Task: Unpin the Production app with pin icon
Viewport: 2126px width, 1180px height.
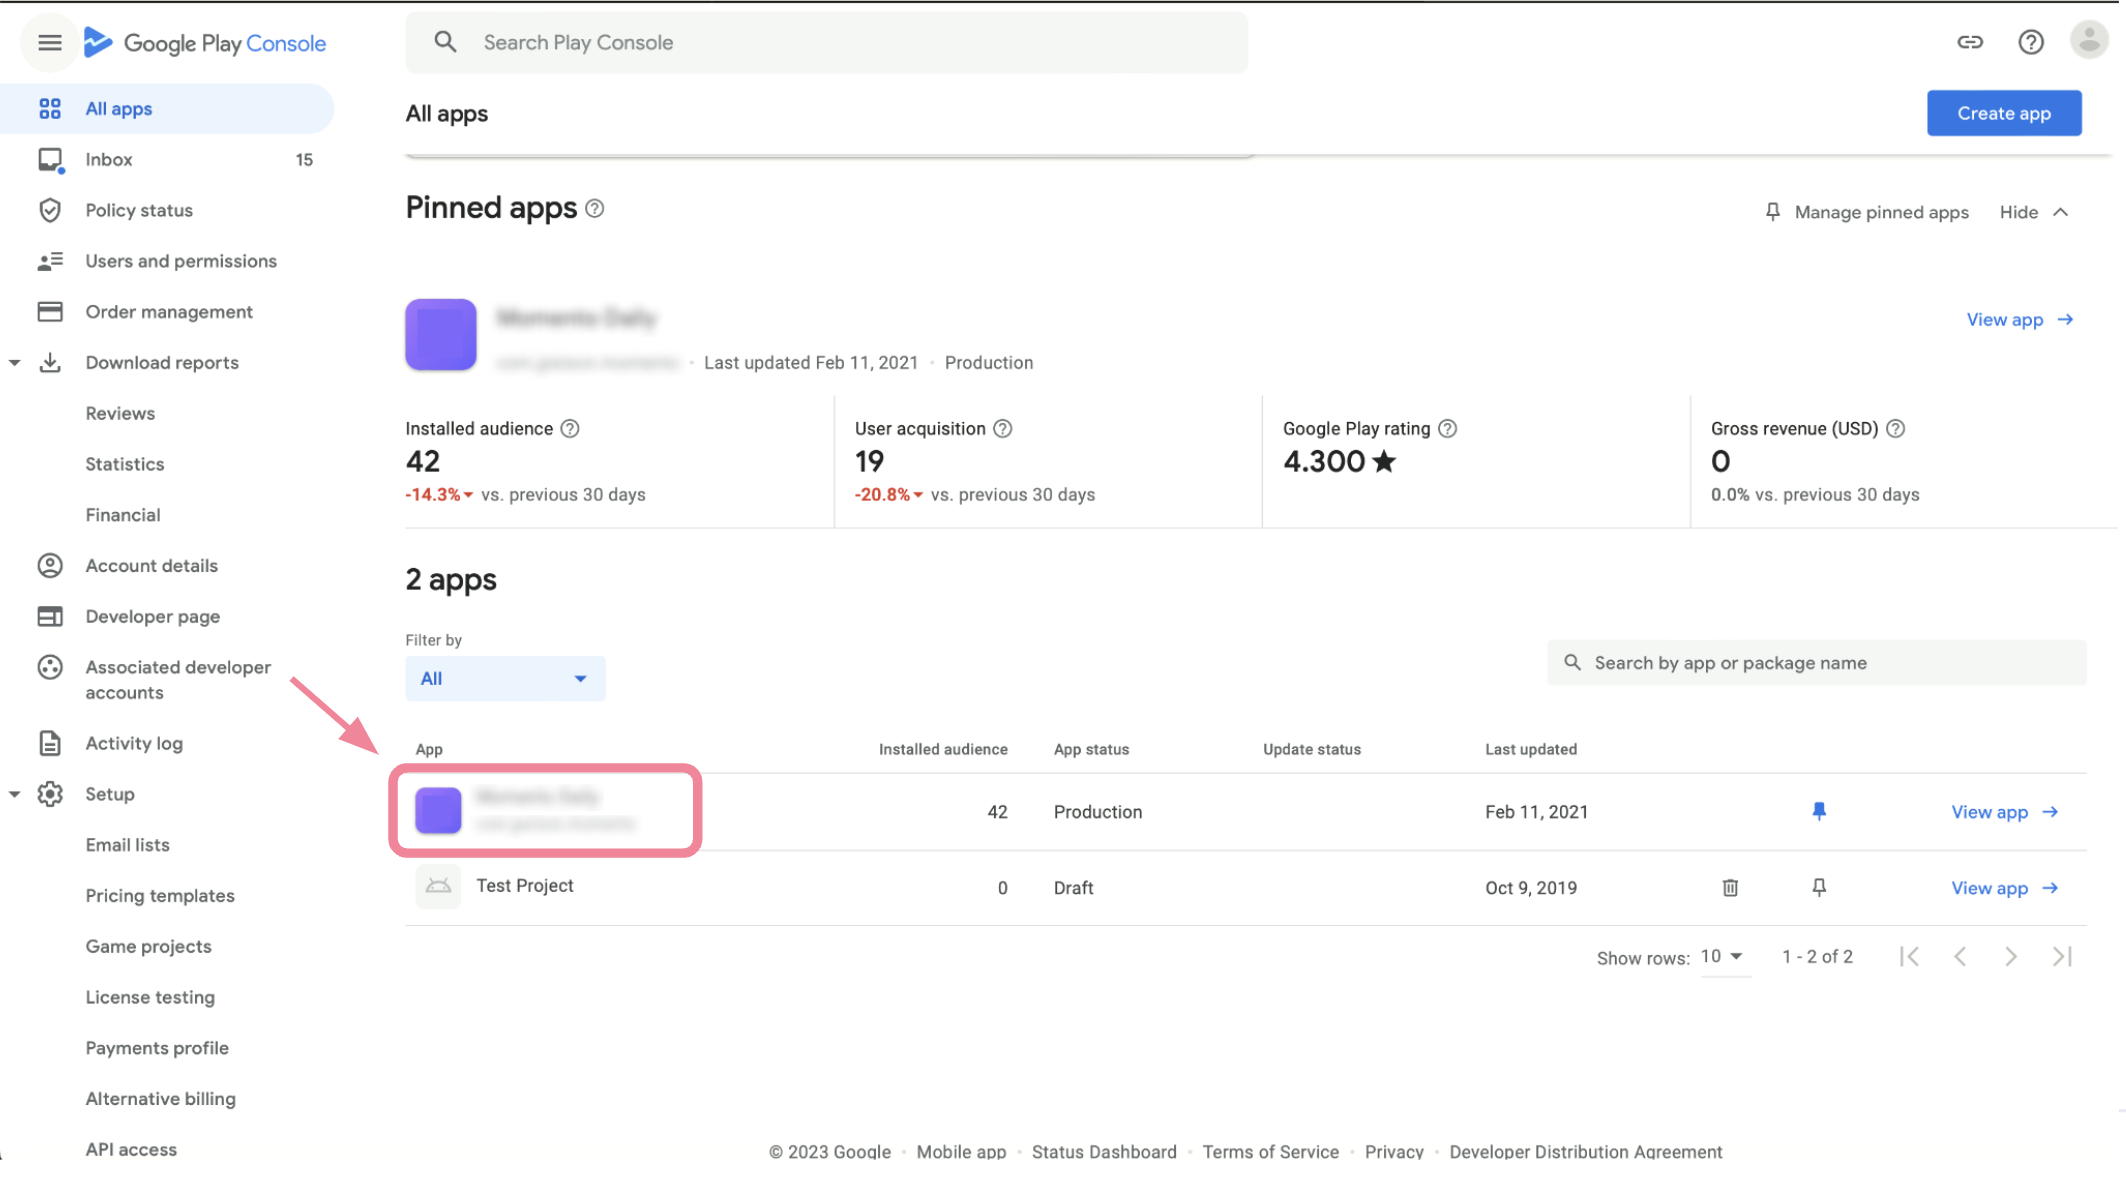Action: 1819,811
